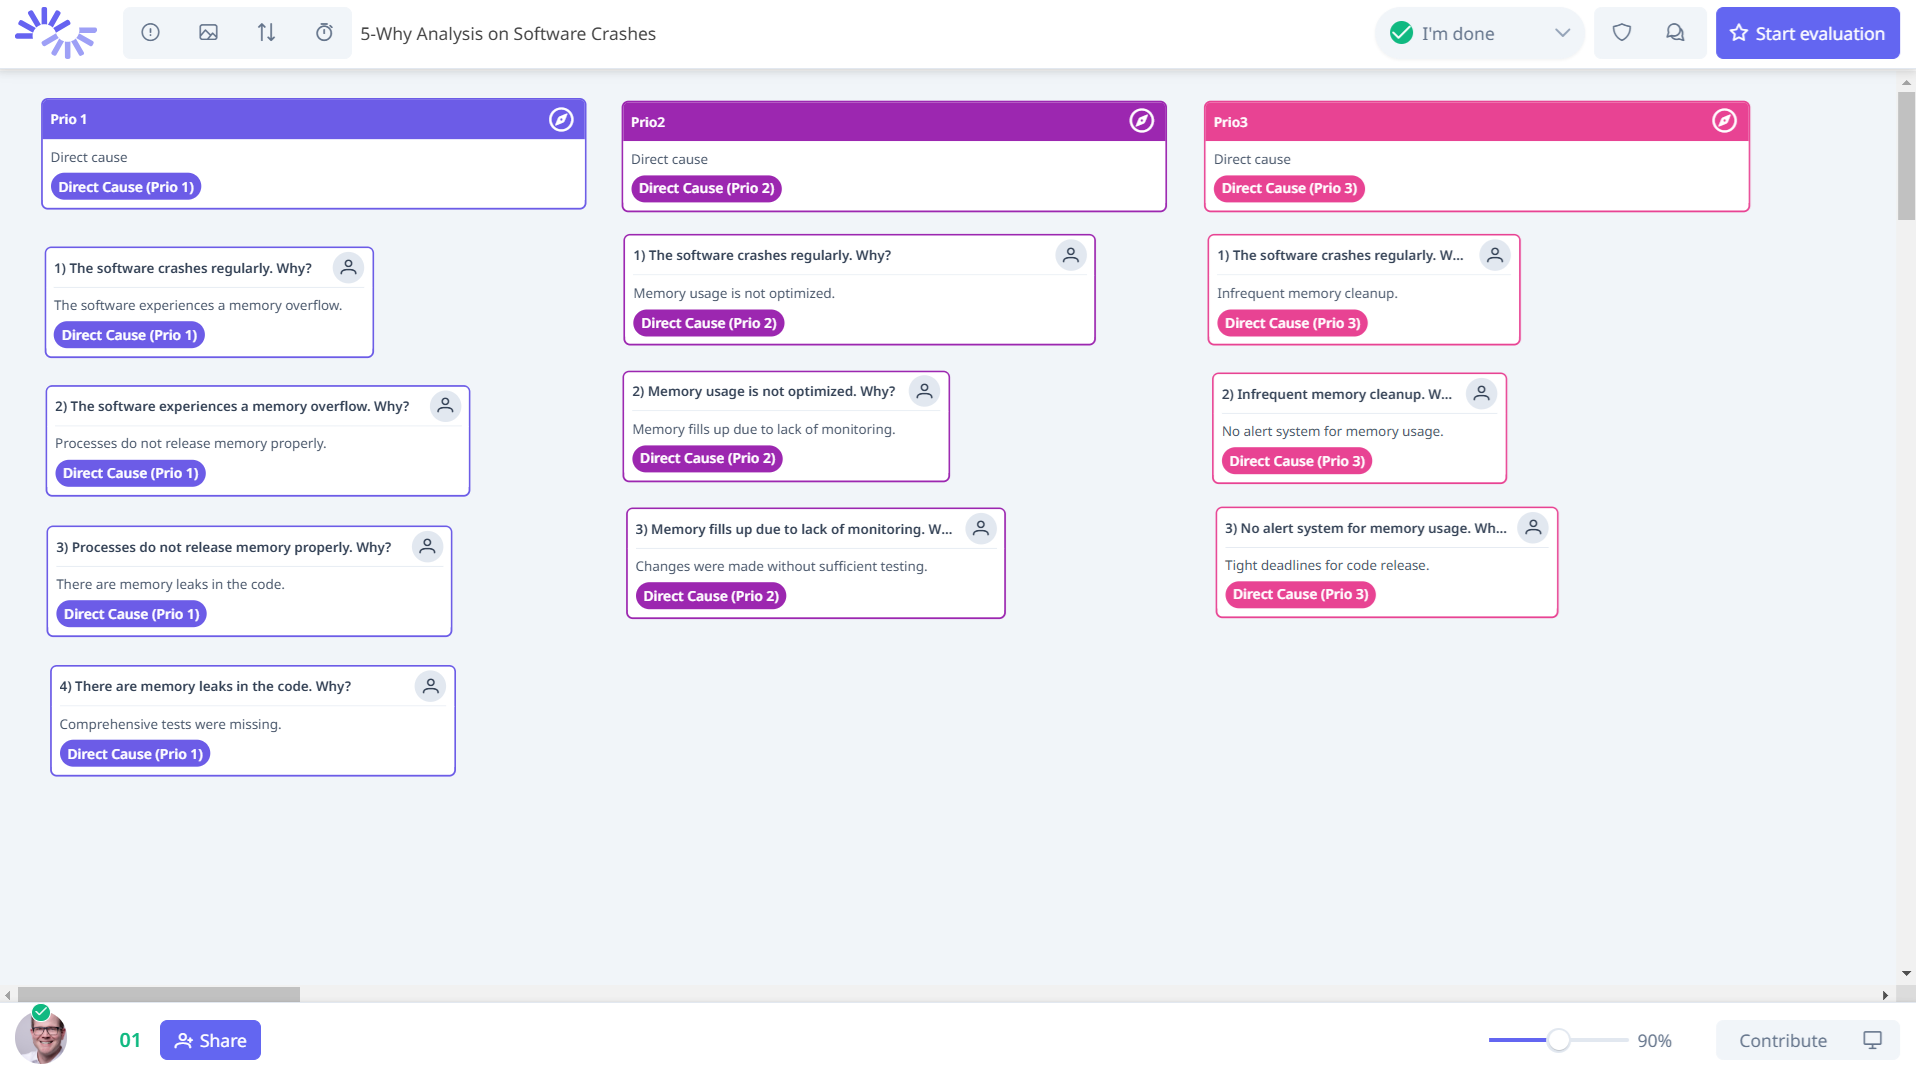Click the Direct Cause (Prio 3) tag in Prio3 column header

pyautogui.click(x=1289, y=188)
